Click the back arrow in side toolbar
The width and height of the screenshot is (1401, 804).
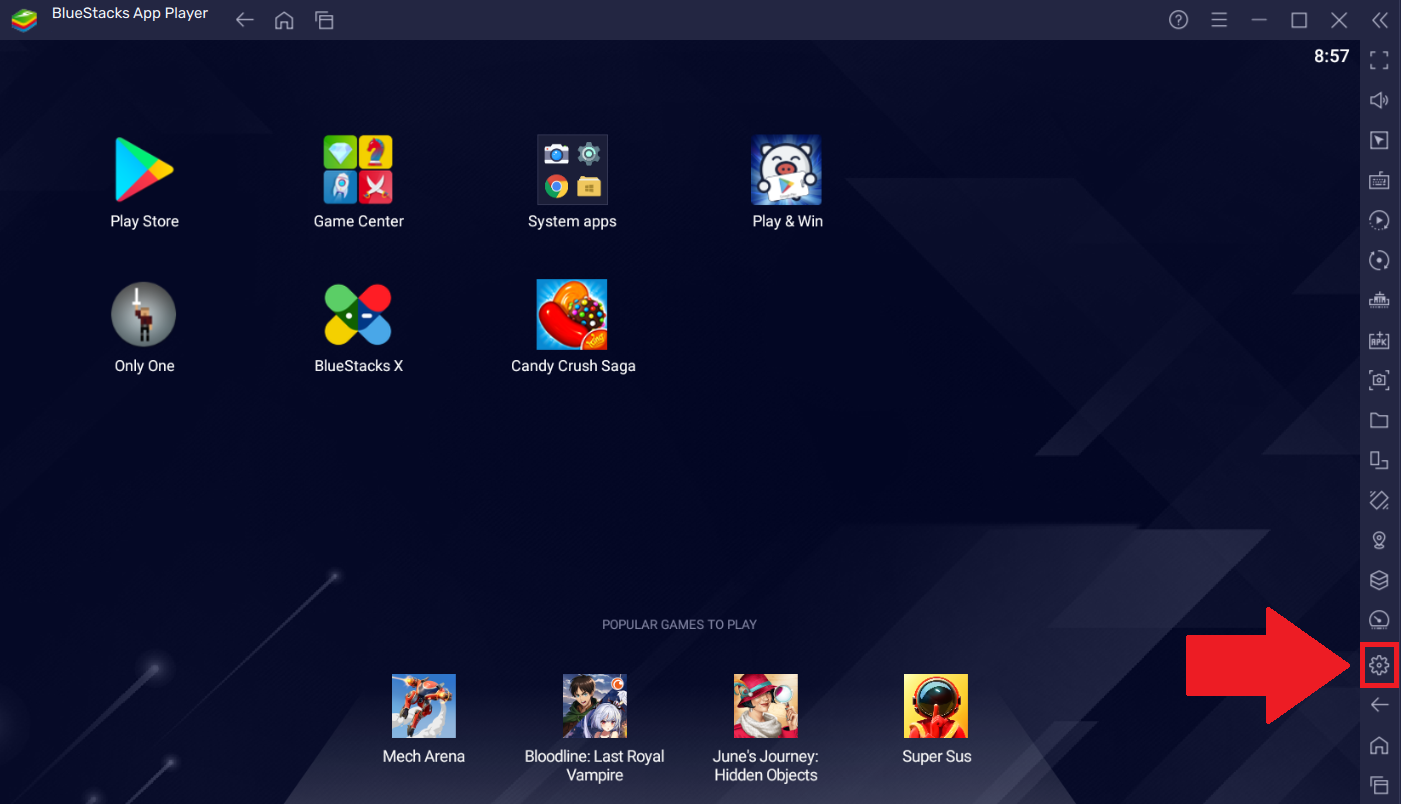pyautogui.click(x=1379, y=705)
